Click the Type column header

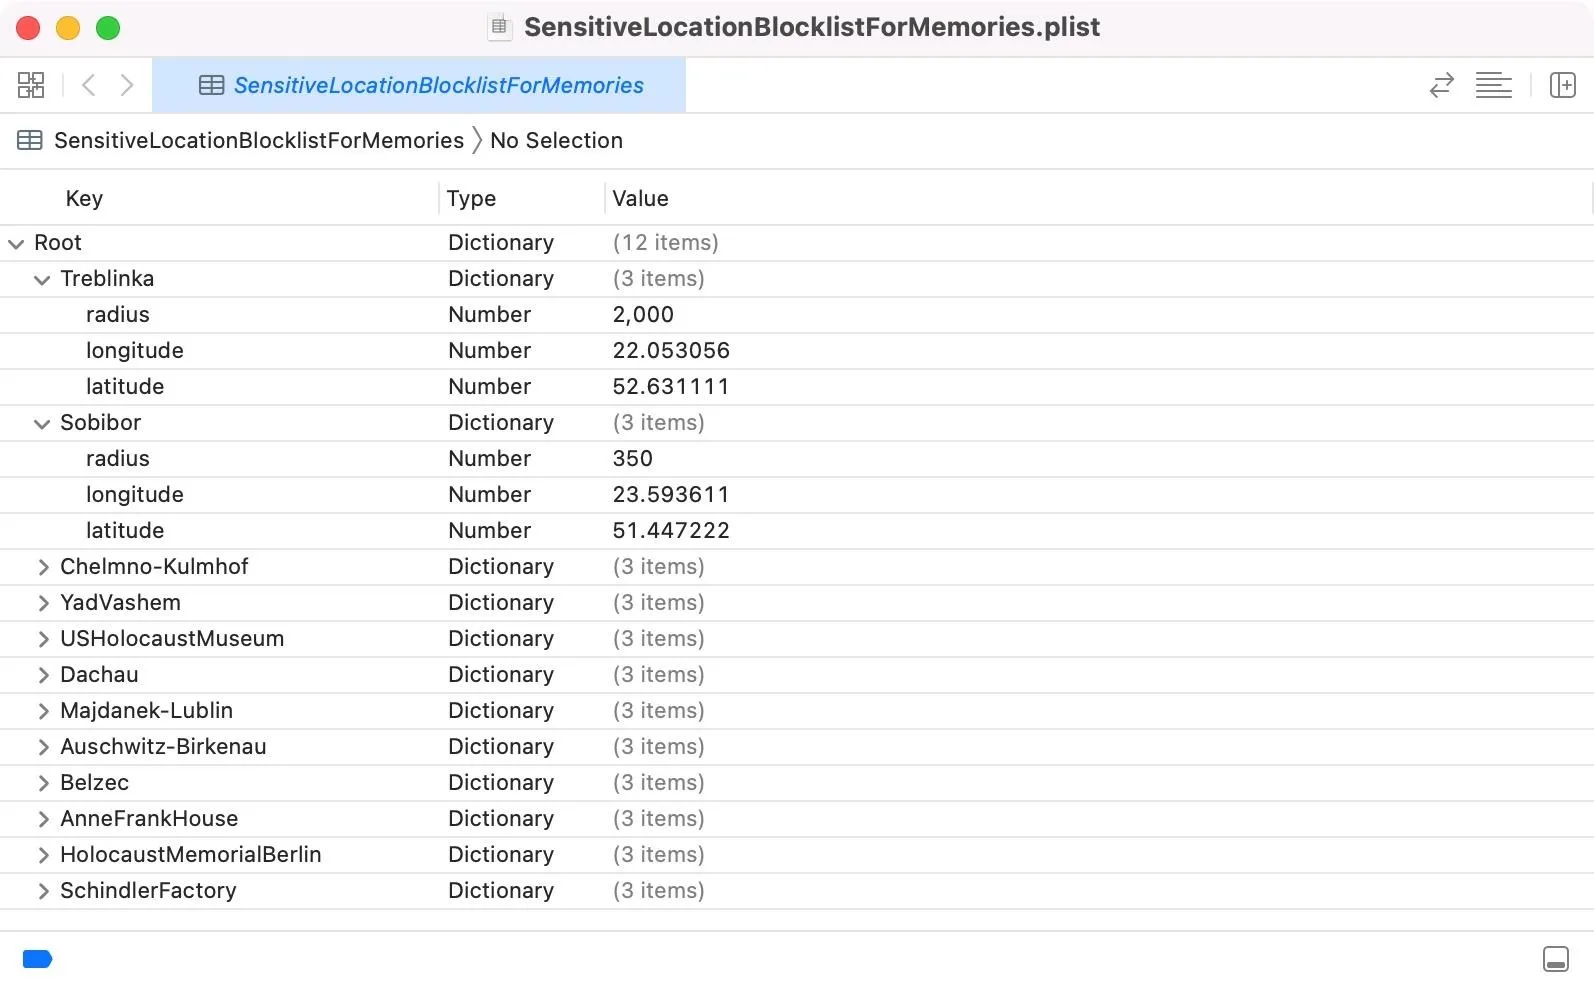[471, 198]
